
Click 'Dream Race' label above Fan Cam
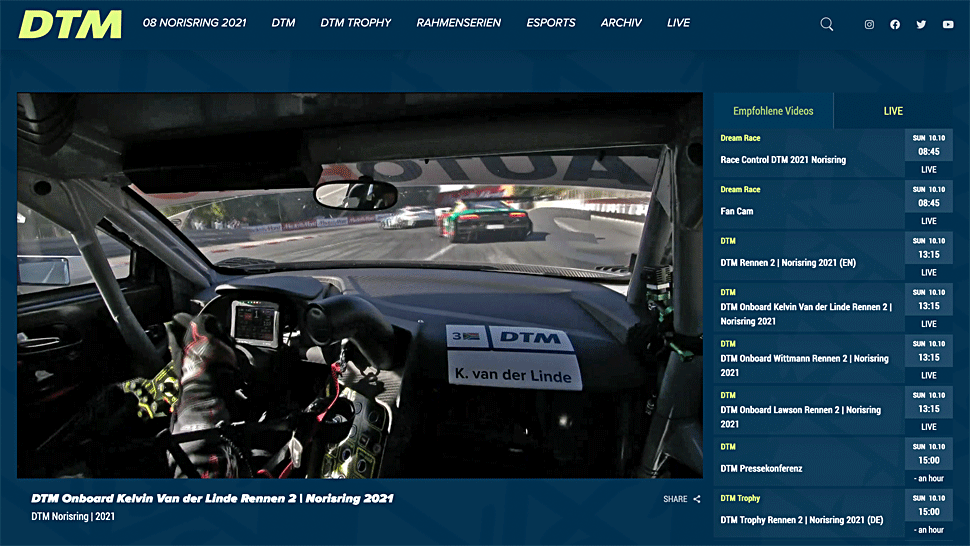click(740, 189)
